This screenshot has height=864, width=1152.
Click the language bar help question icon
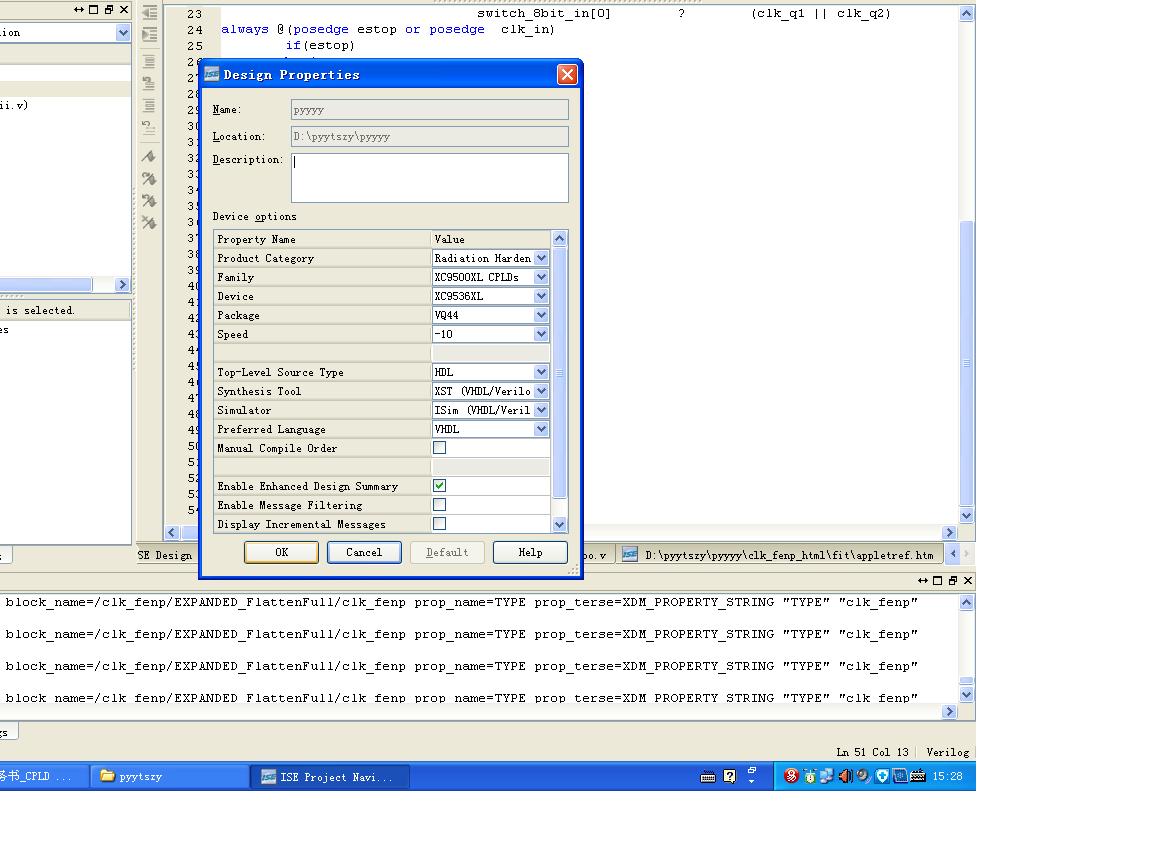[730, 777]
